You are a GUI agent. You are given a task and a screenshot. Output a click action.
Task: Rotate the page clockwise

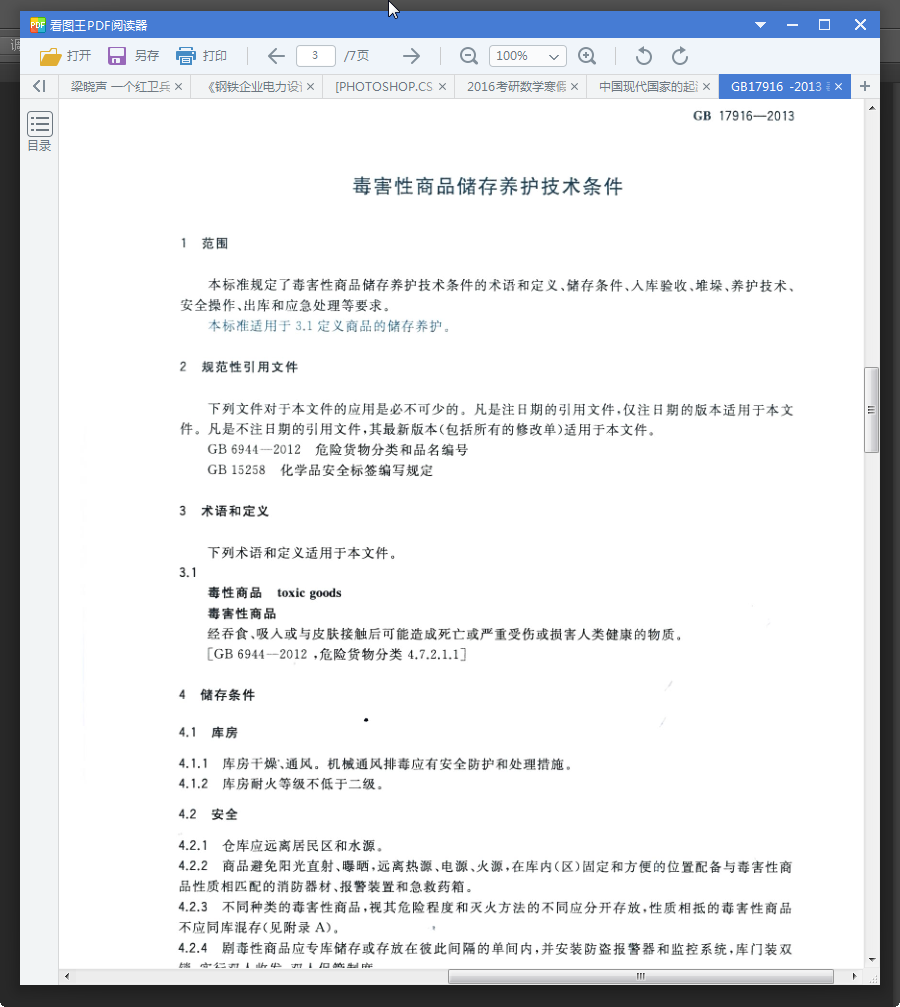[680, 56]
